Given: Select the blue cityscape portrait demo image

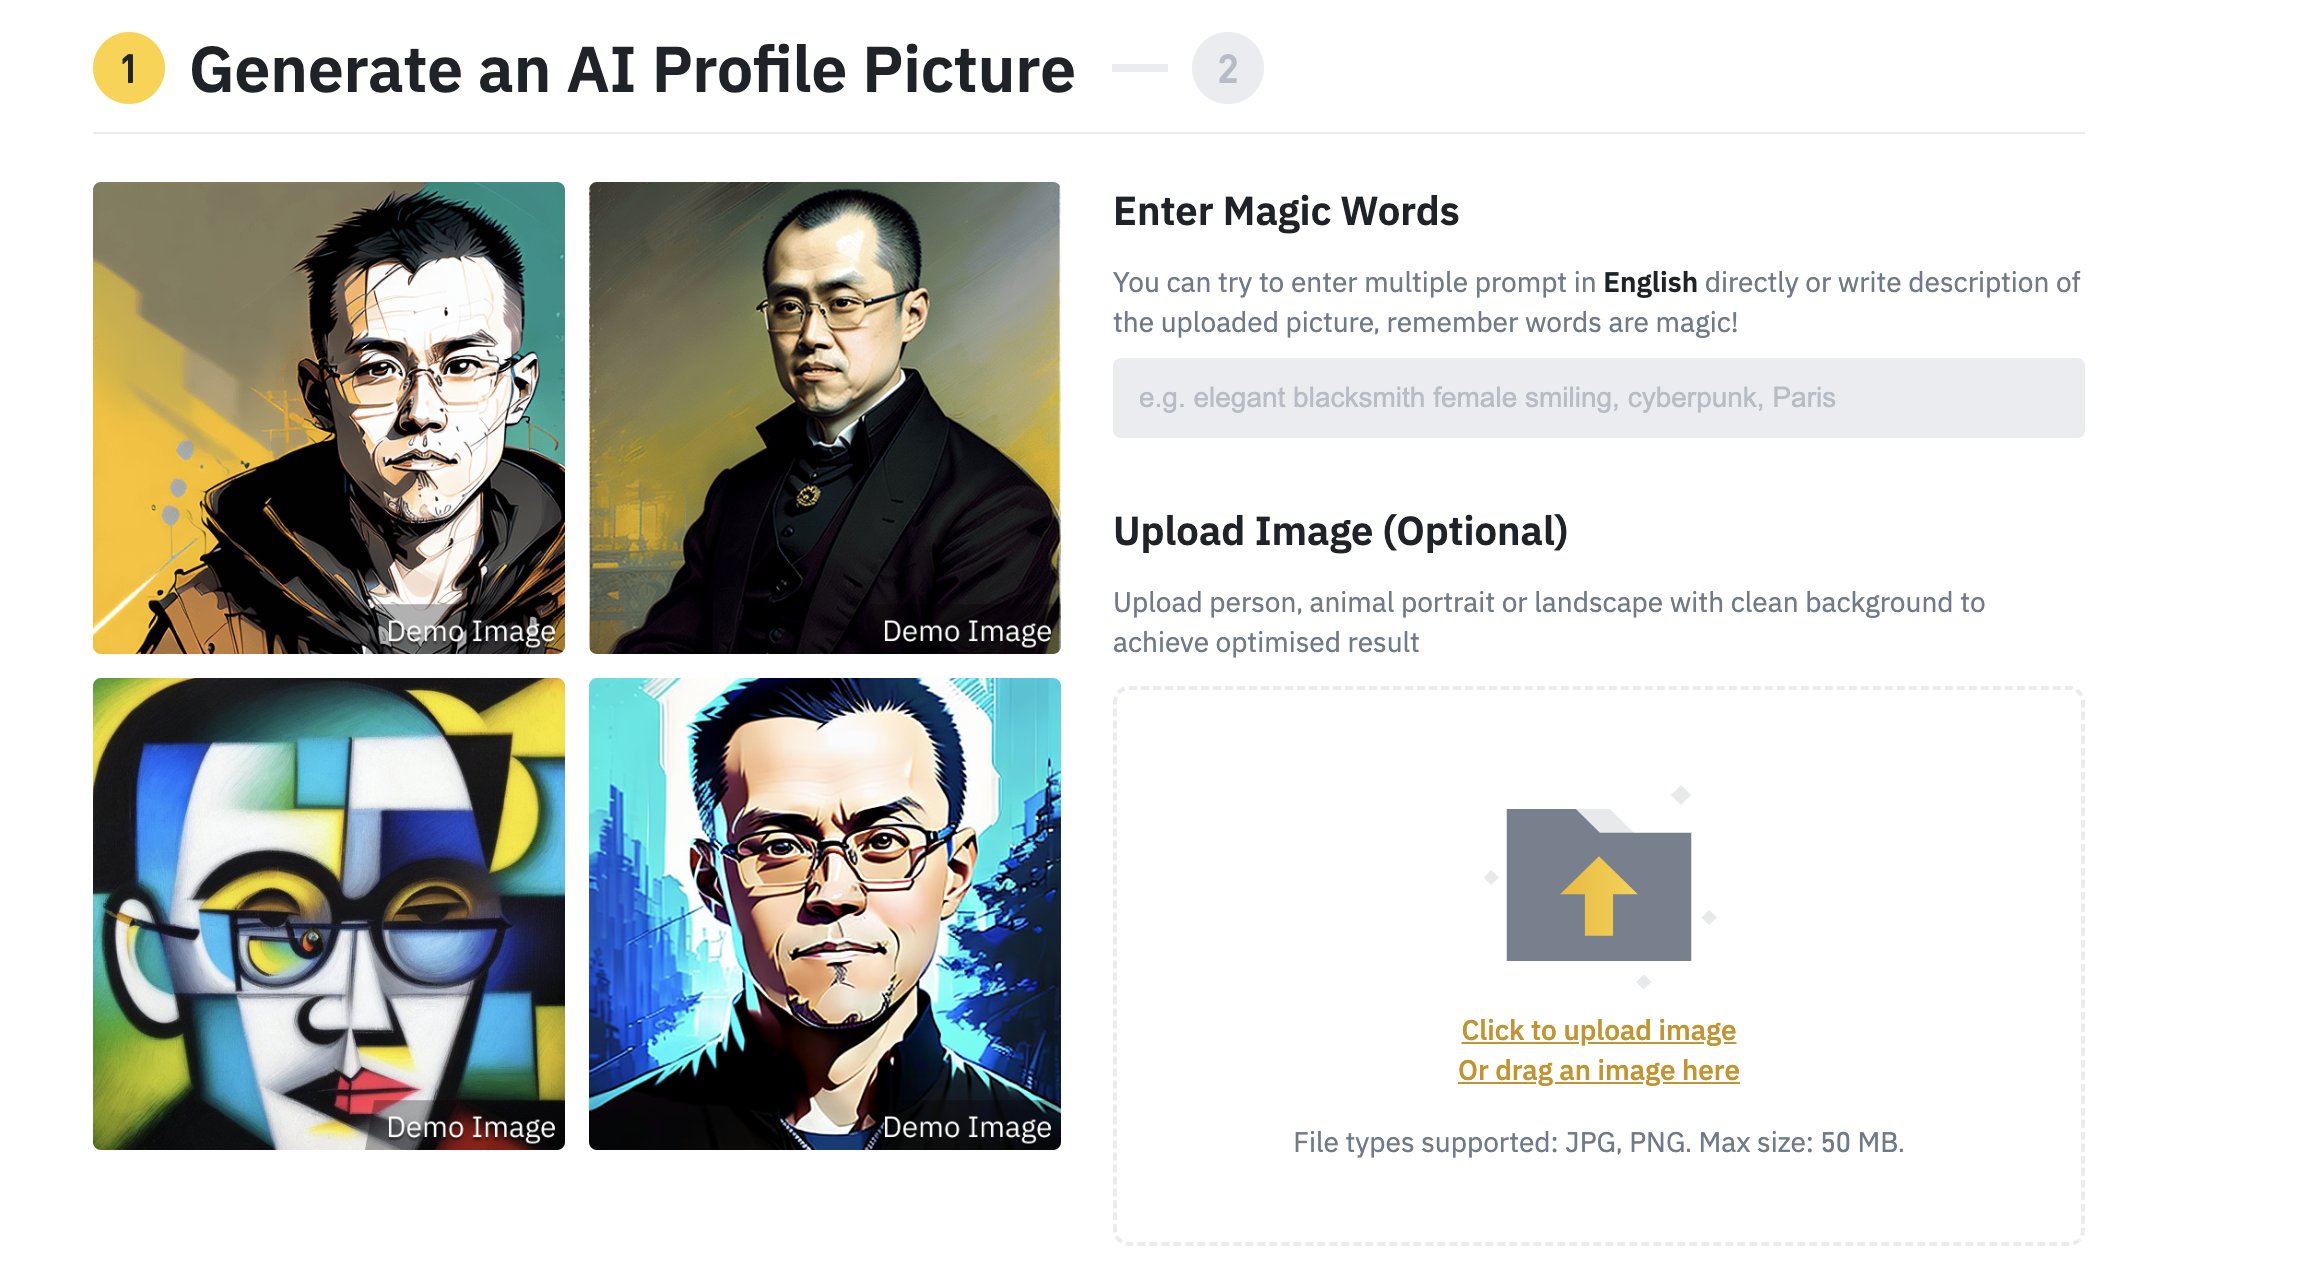Looking at the screenshot, I should pyautogui.click(x=825, y=914).
